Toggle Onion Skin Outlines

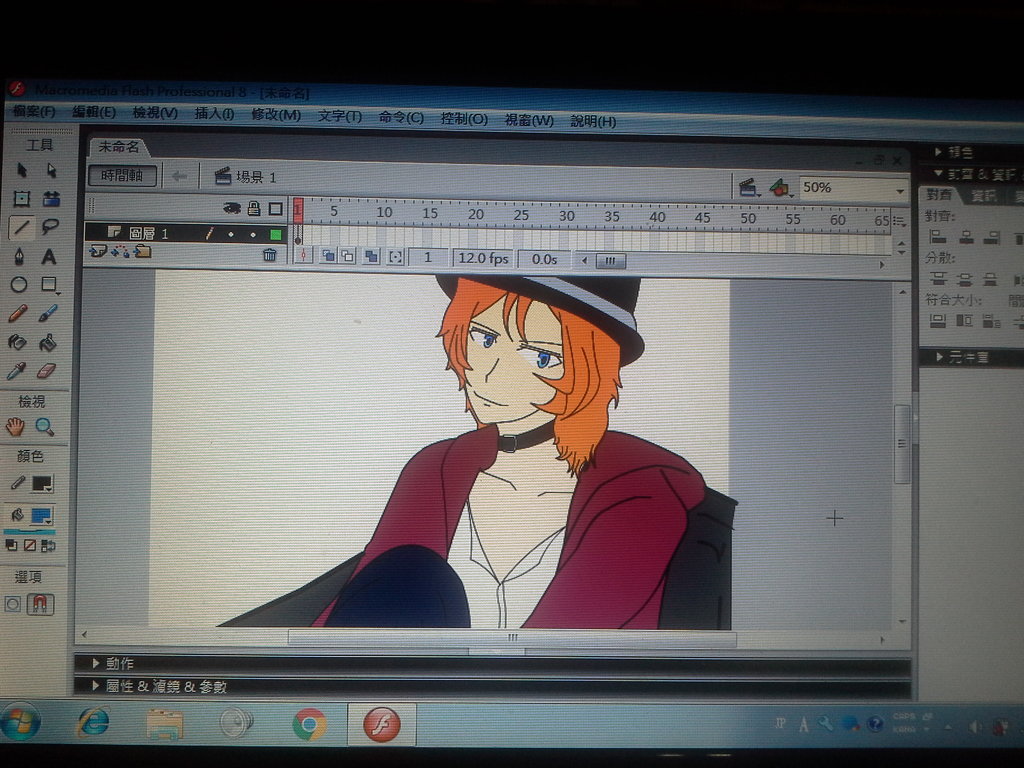click(x=348, y=257)
